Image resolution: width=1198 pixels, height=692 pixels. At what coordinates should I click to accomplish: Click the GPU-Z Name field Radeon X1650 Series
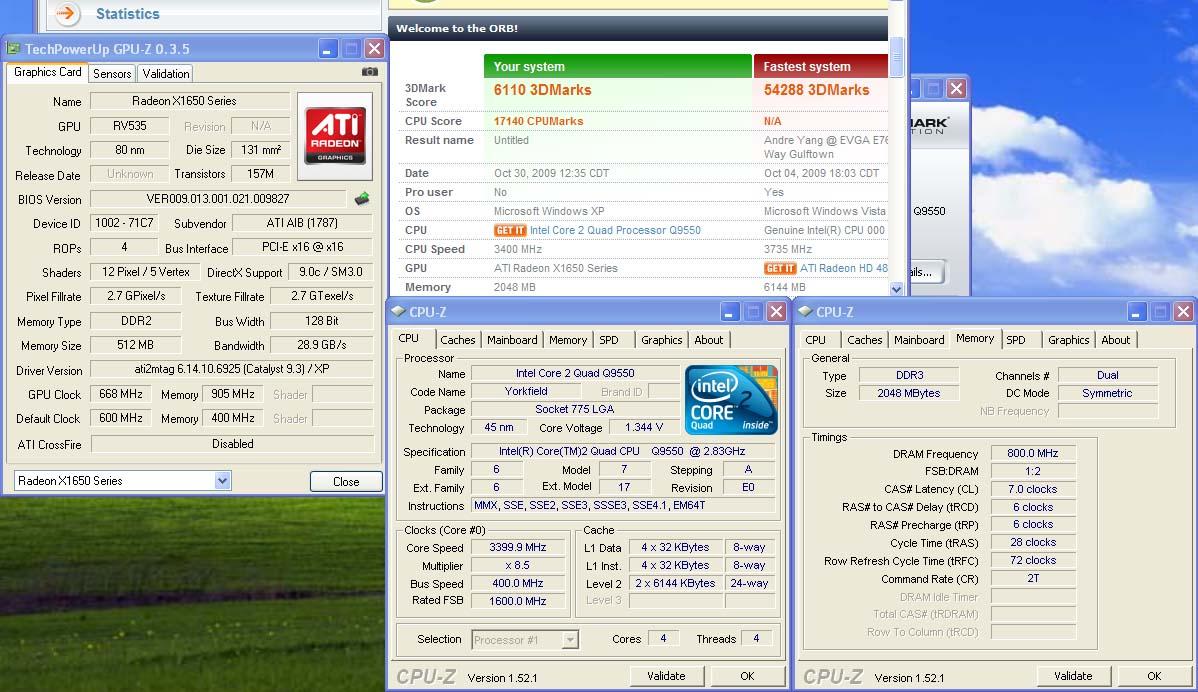189,101
